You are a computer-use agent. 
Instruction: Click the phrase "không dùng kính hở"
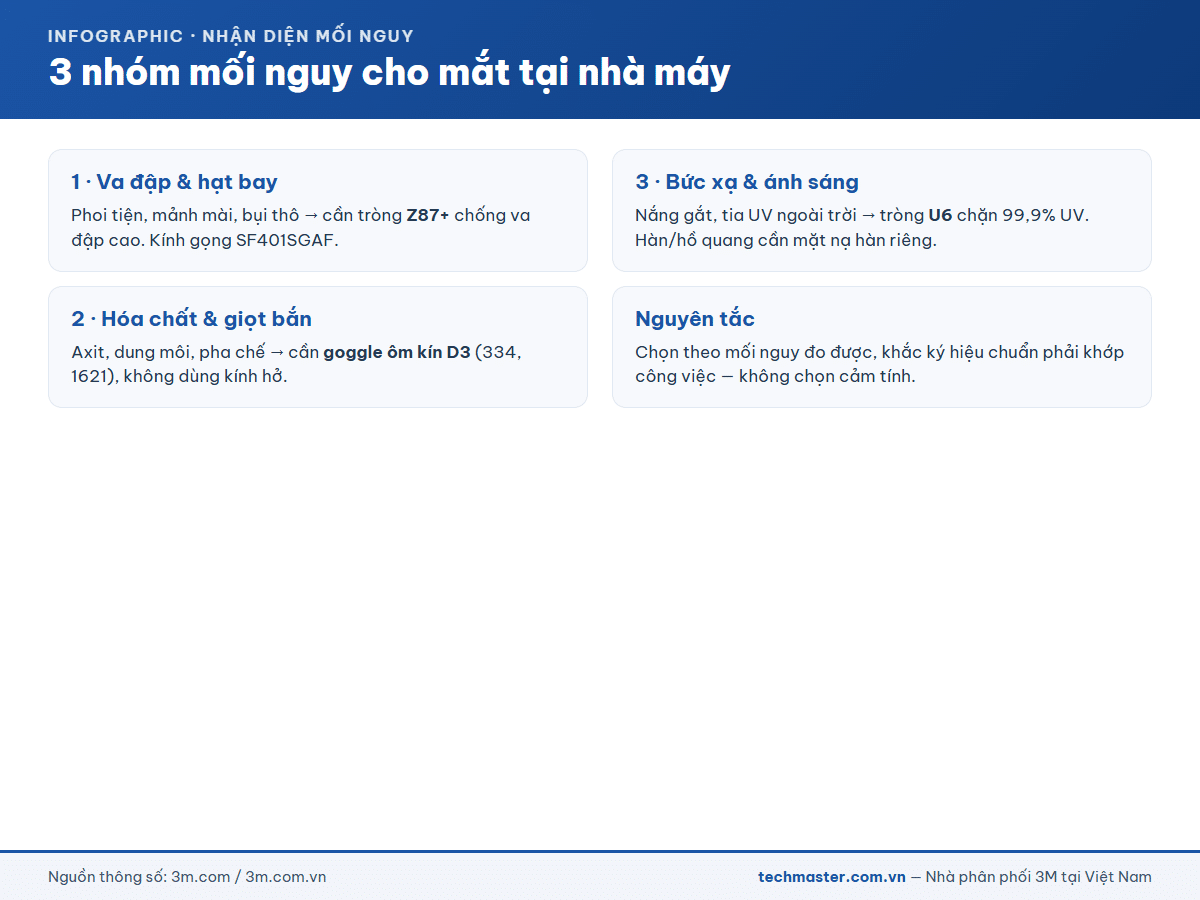coord(204,378)
